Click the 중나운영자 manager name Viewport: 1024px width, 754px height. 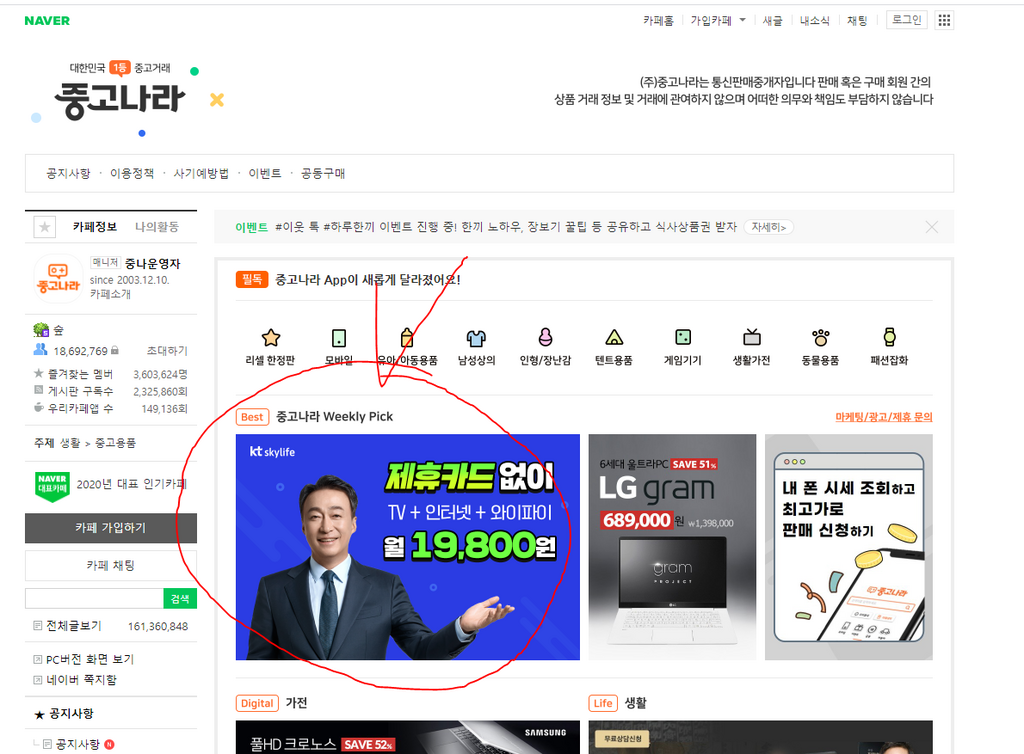pos(153,264)
